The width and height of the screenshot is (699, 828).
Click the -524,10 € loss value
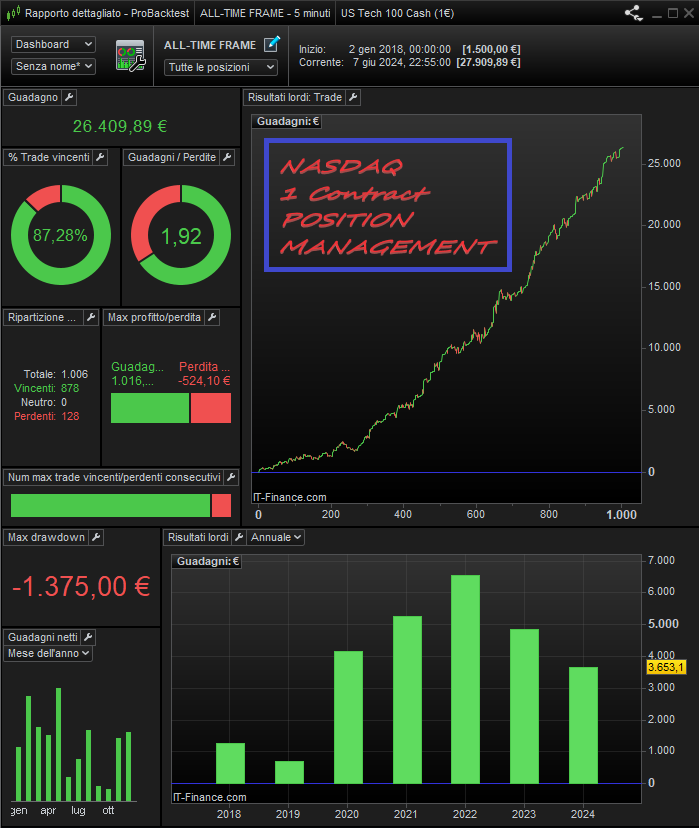204,380
